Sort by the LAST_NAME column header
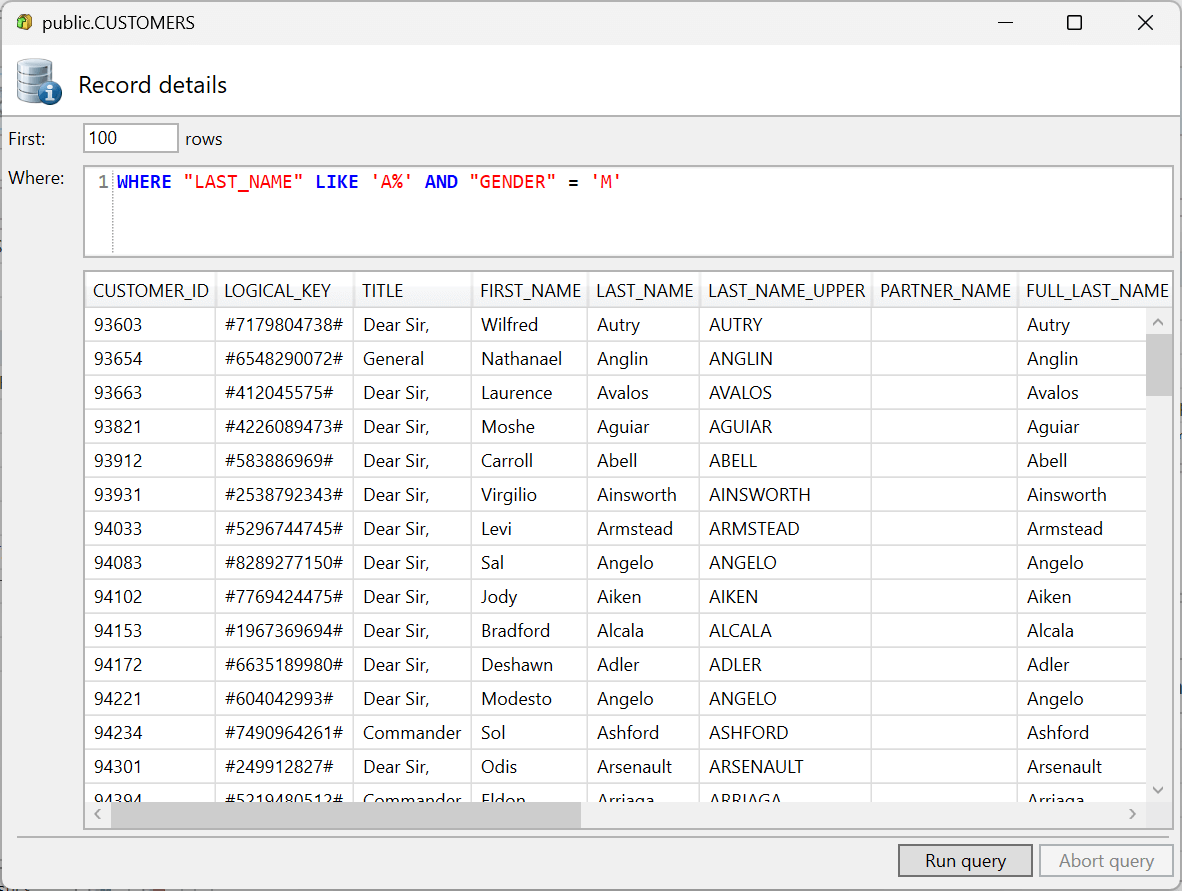Screen dimensions: 1182x891 [x=643, y=290]
